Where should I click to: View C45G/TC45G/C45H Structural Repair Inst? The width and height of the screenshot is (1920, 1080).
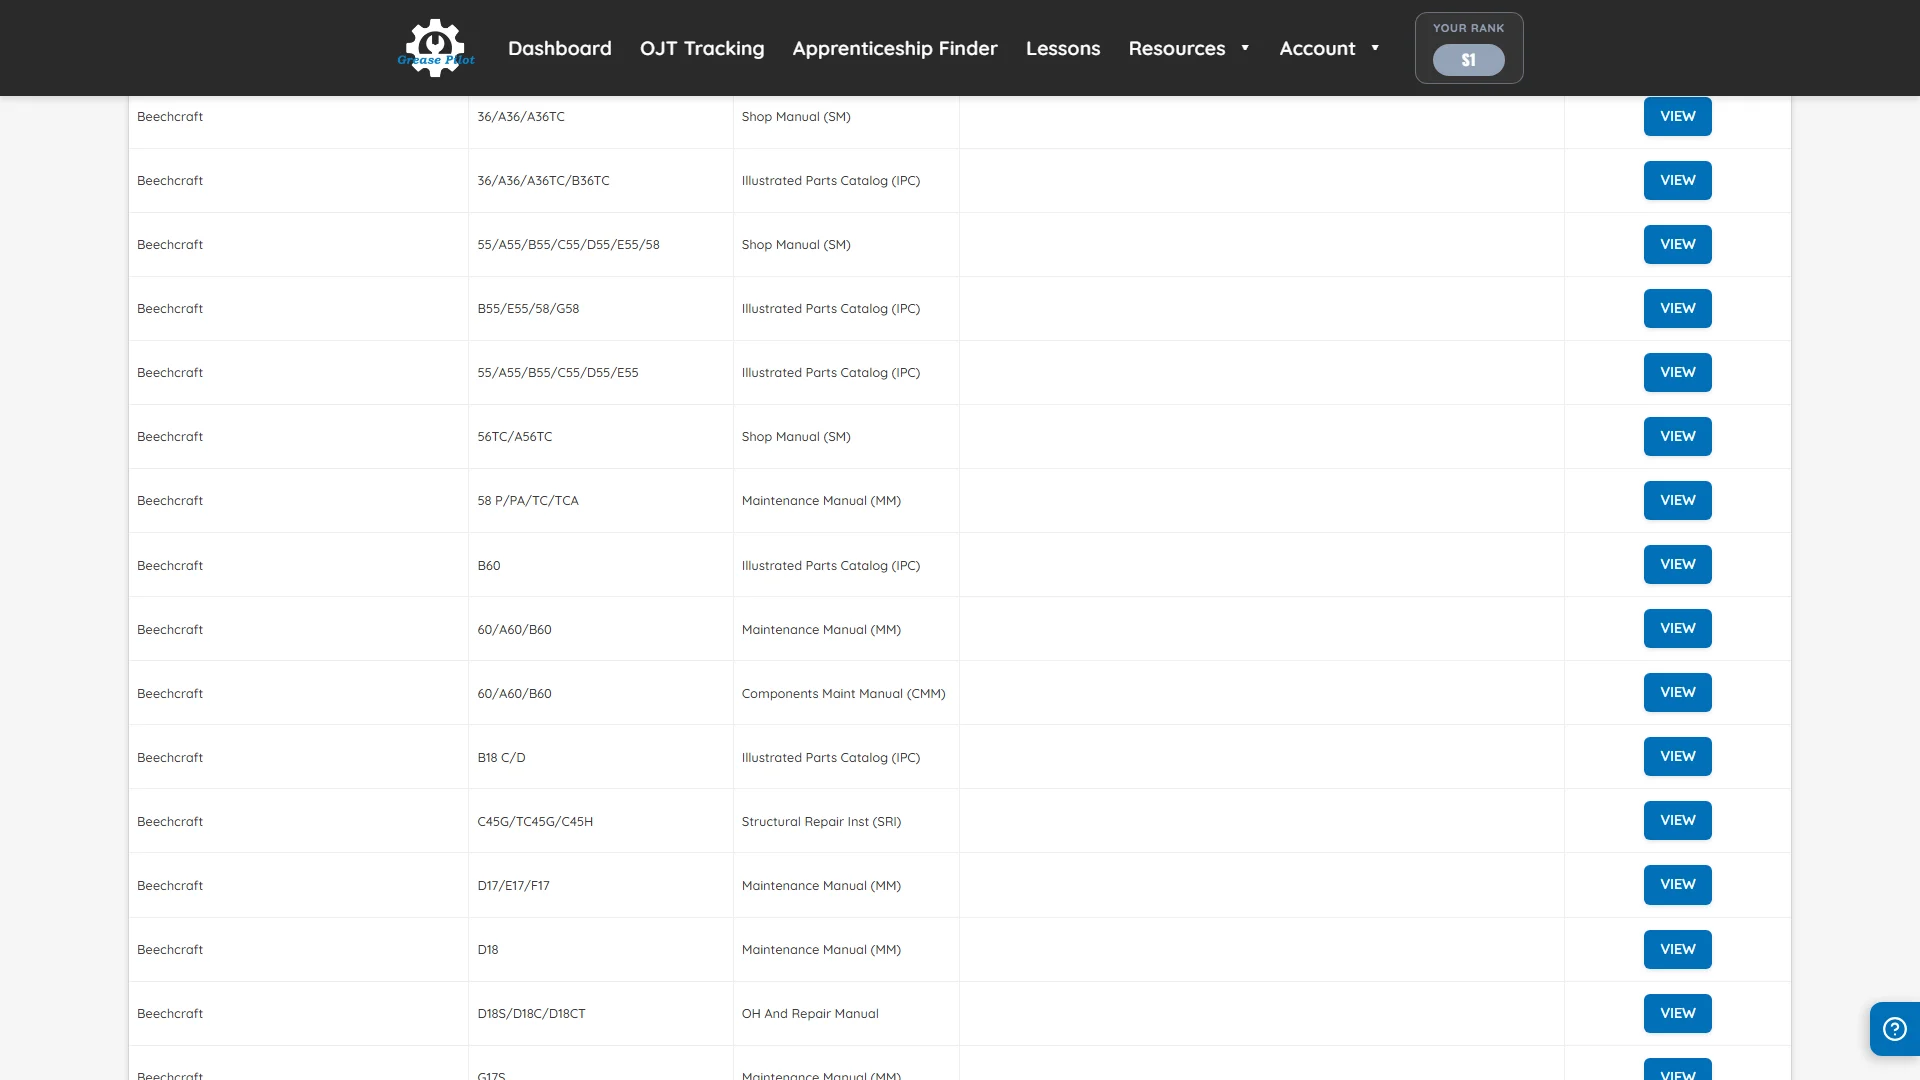click(1678, 820)
